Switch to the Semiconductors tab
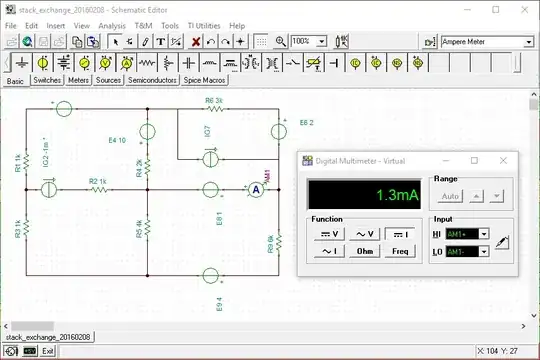This screenshot has height=360, width=540. pos(152,80)
